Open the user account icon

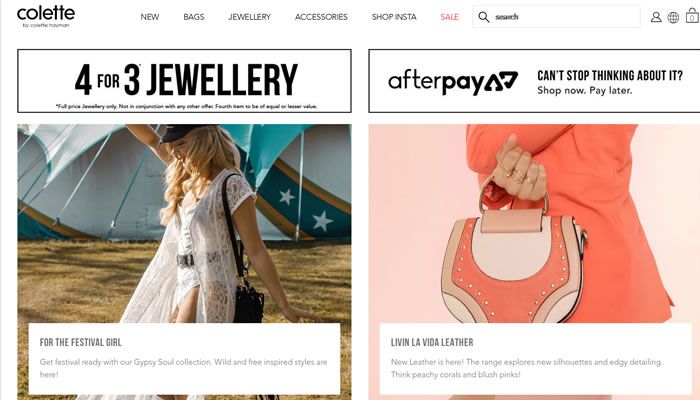tap(656, 17)
